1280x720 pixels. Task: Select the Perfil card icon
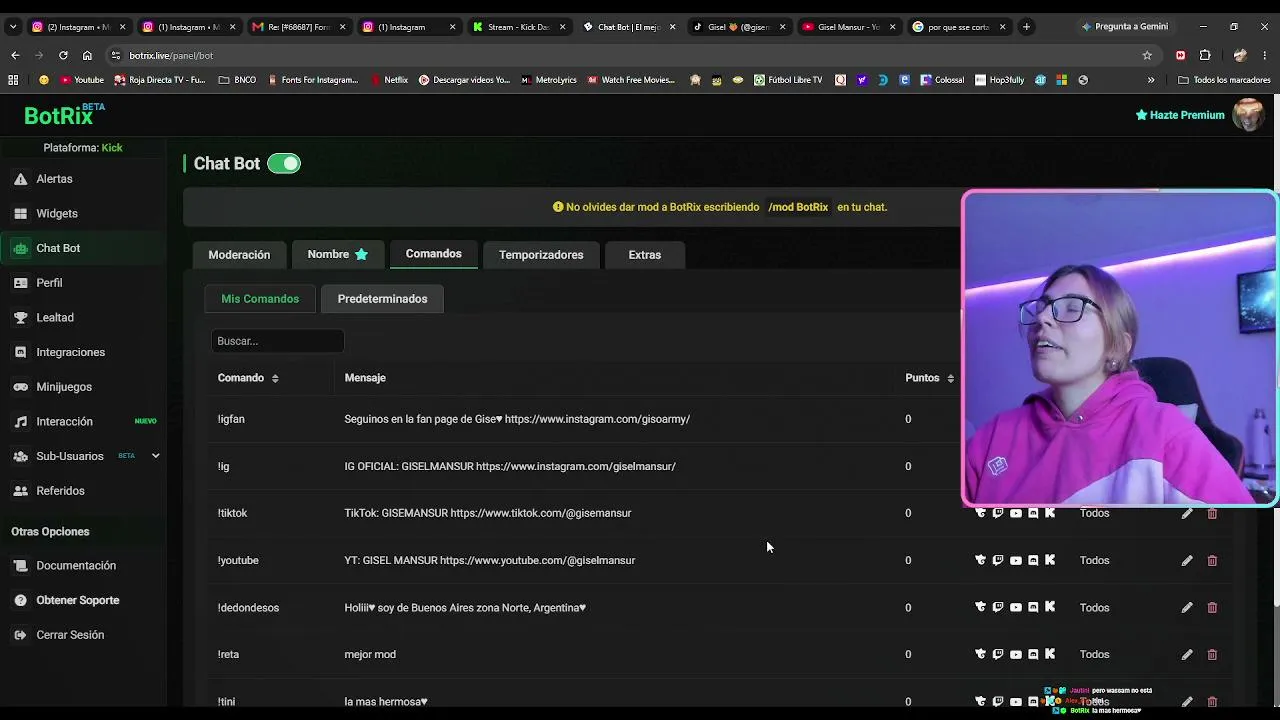[20, 283]
